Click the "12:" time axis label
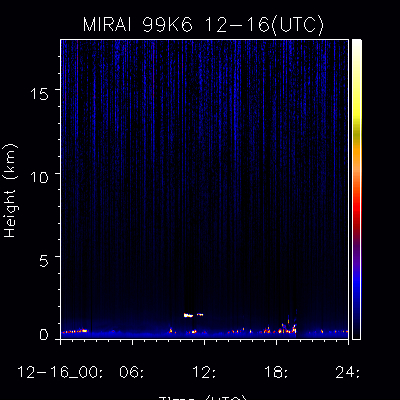 204,372
